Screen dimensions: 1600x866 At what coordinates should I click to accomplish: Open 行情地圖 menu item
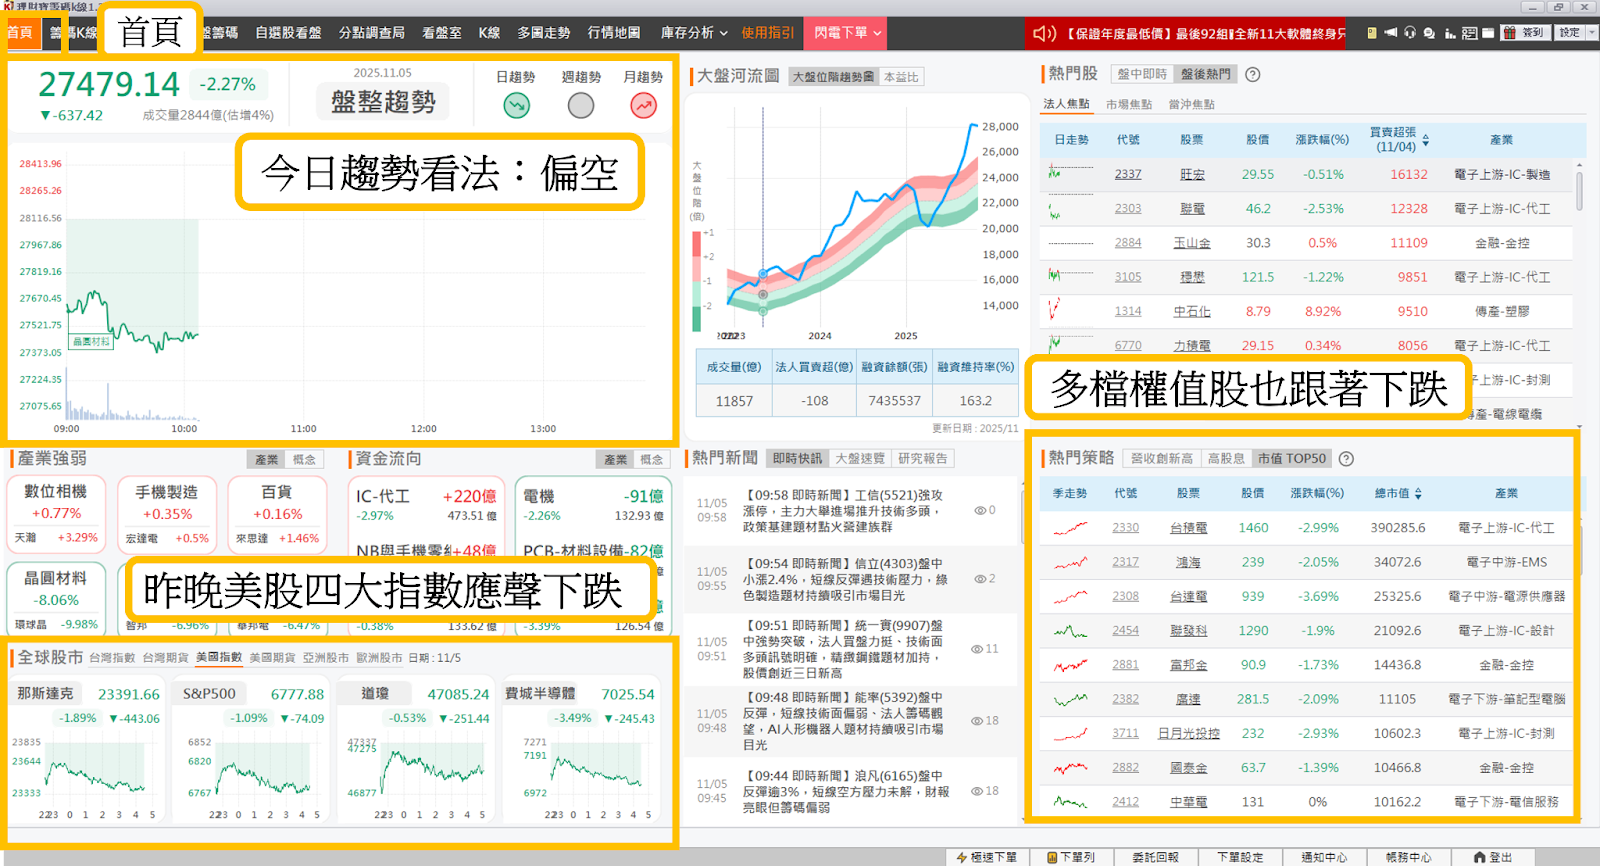pyautogui.click(x=614, y=33)
